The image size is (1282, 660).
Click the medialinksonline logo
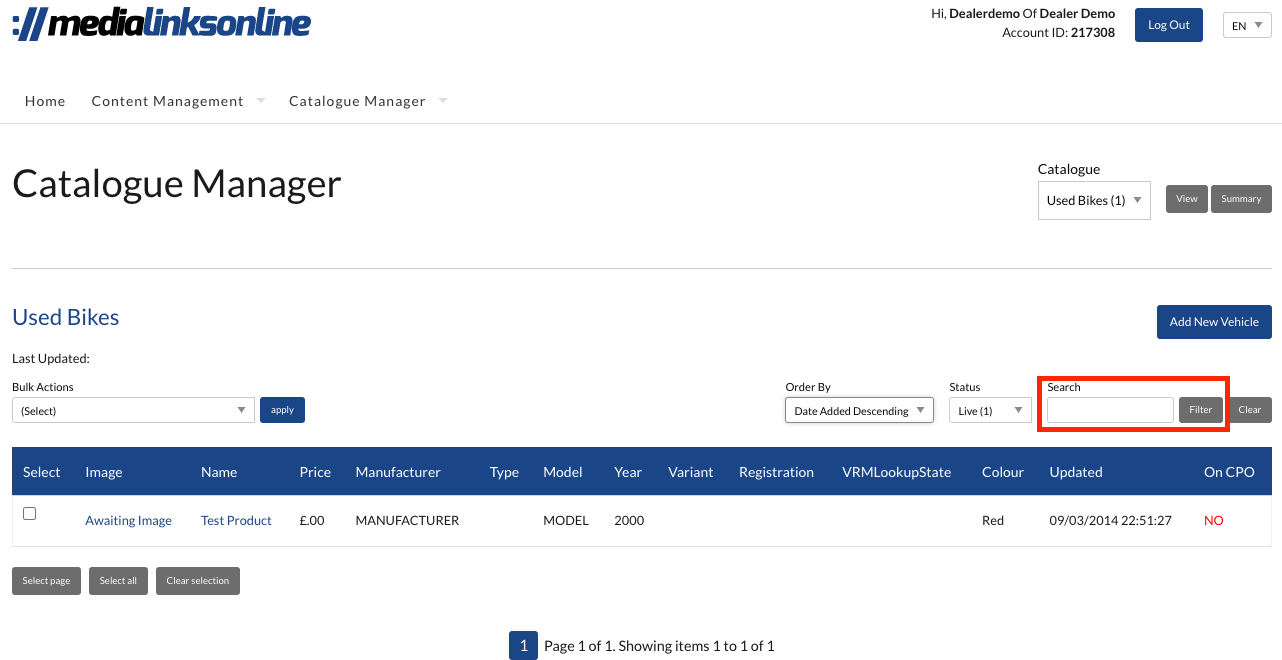(162, 24)
